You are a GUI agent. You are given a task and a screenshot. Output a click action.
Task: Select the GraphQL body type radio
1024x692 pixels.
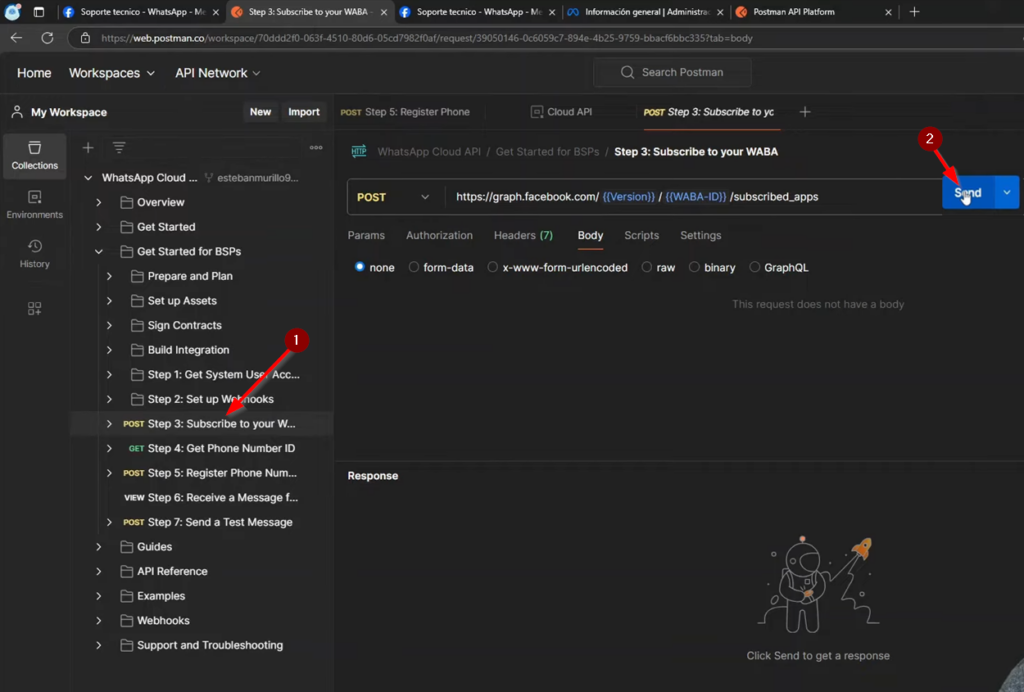[754, 267]
